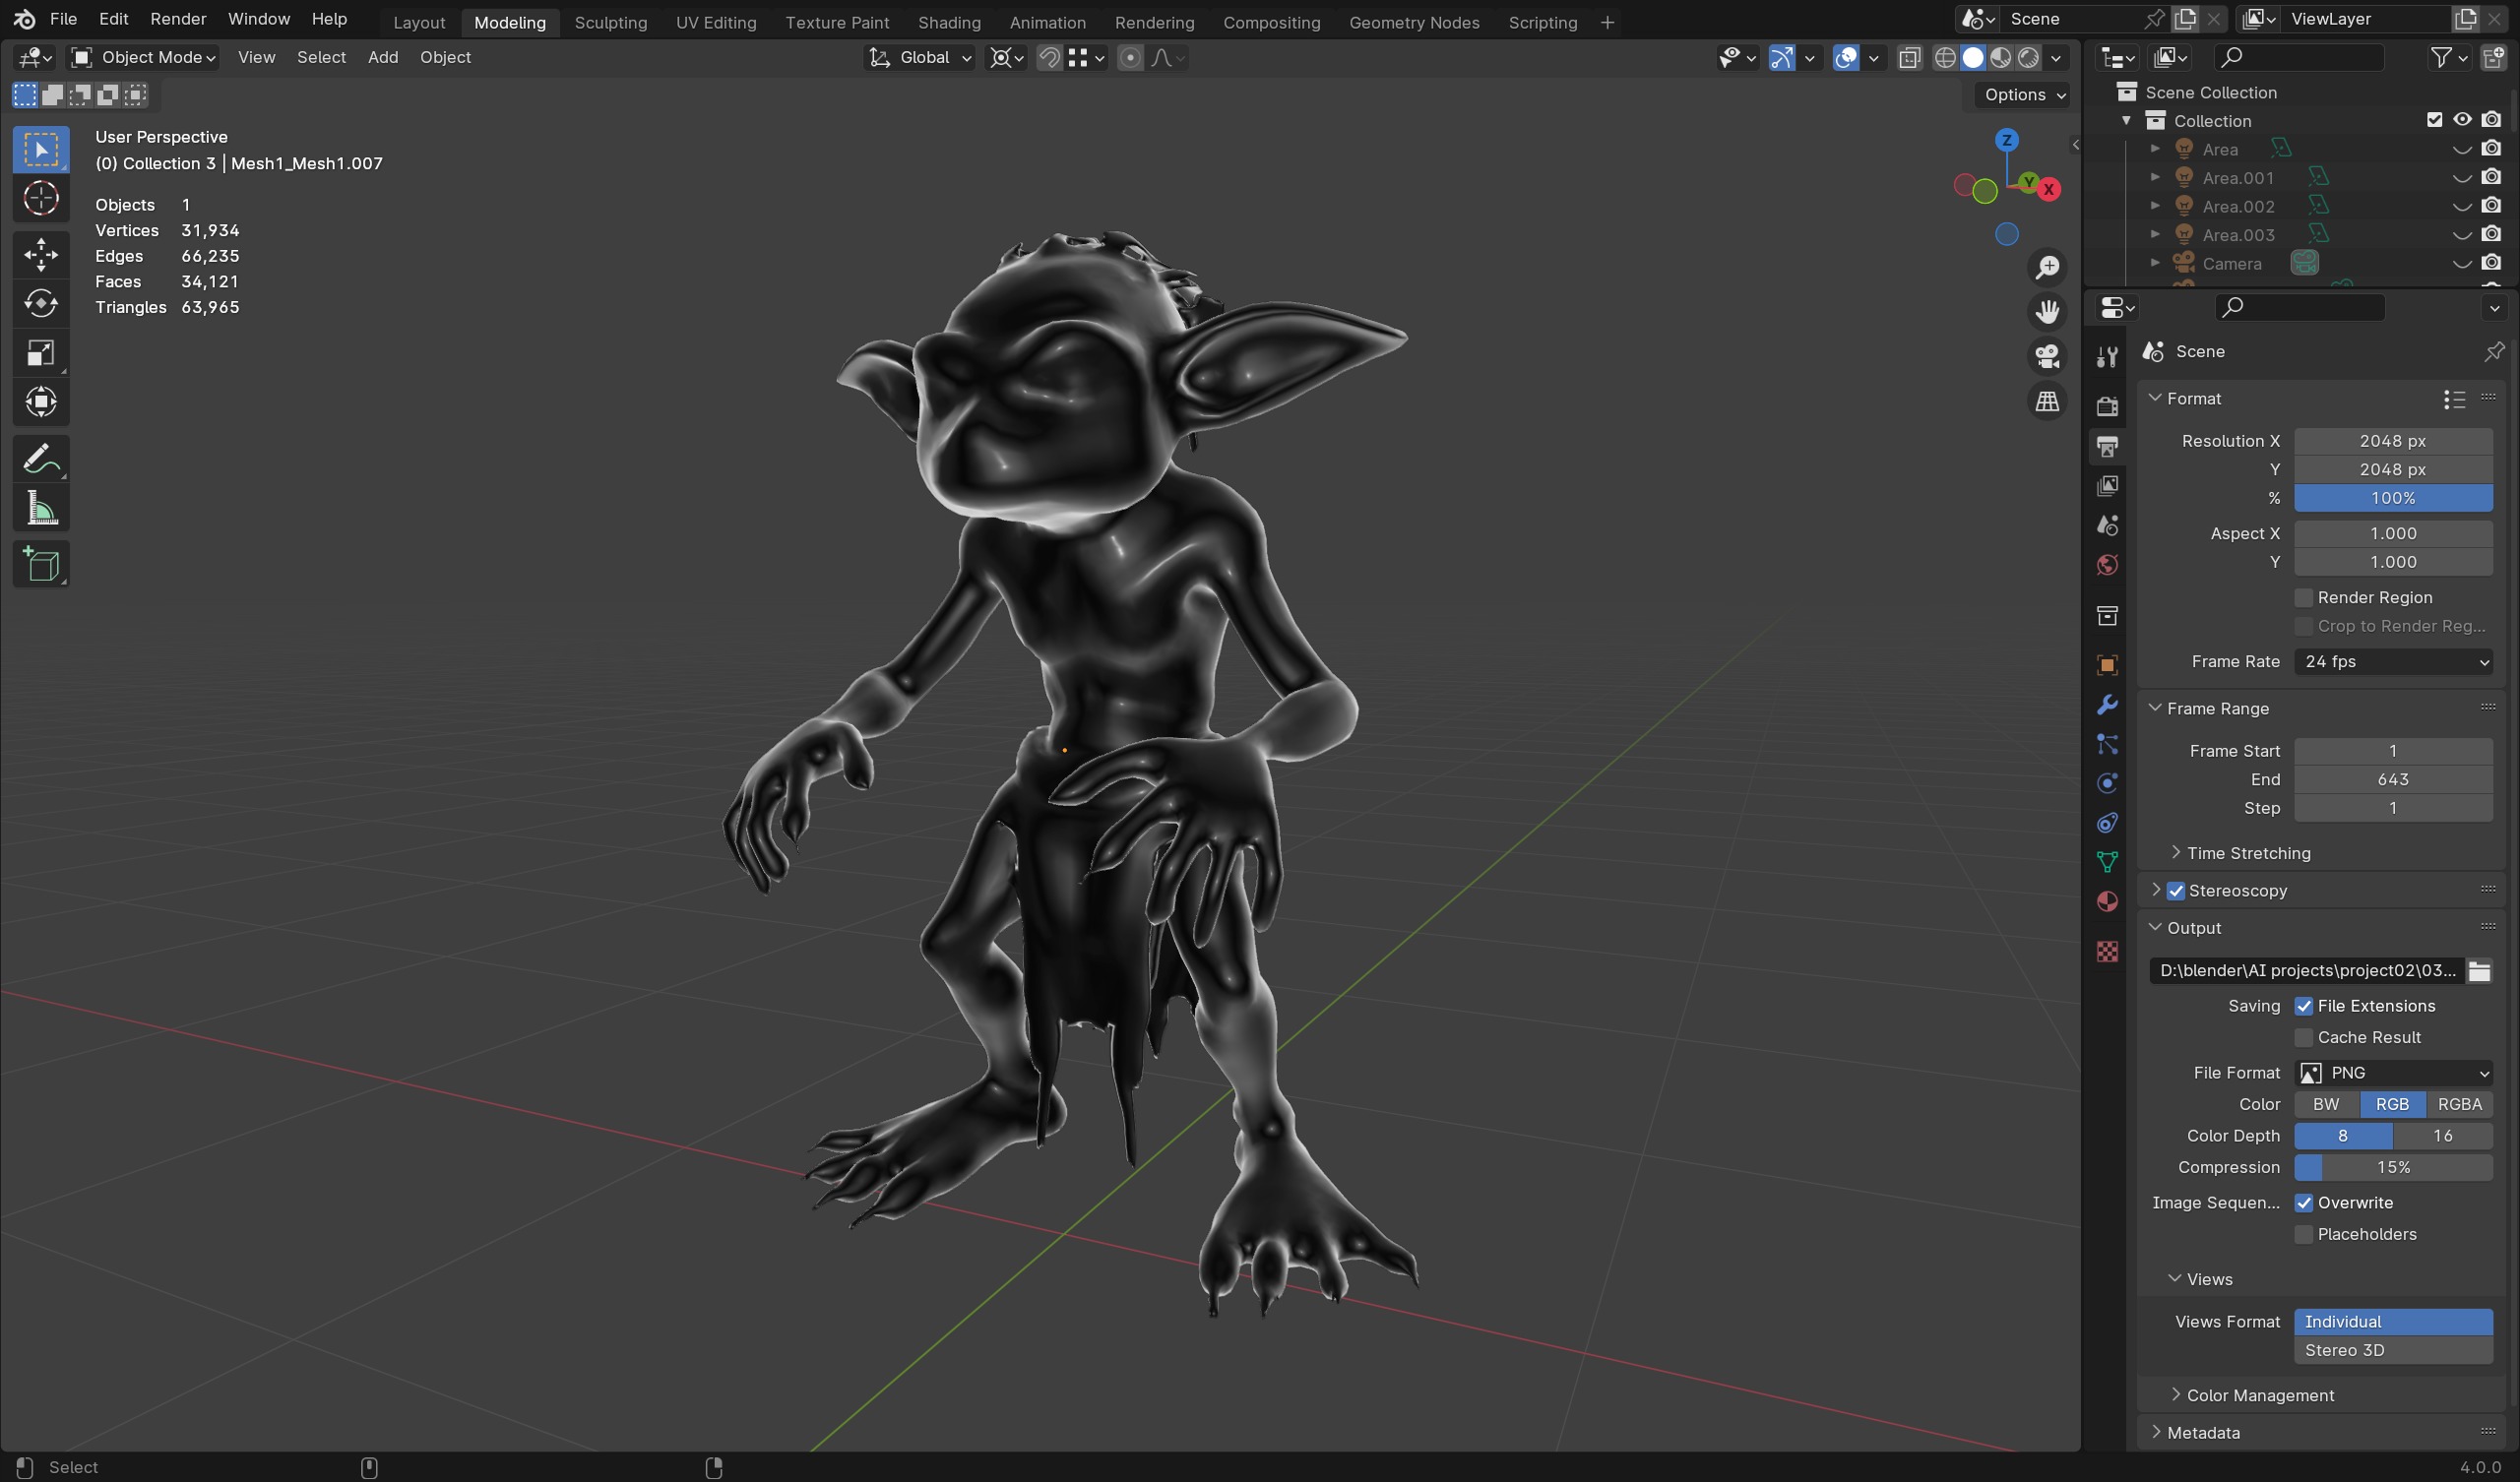
Task: Select the Annotate pencil tool
Action: 41,459
